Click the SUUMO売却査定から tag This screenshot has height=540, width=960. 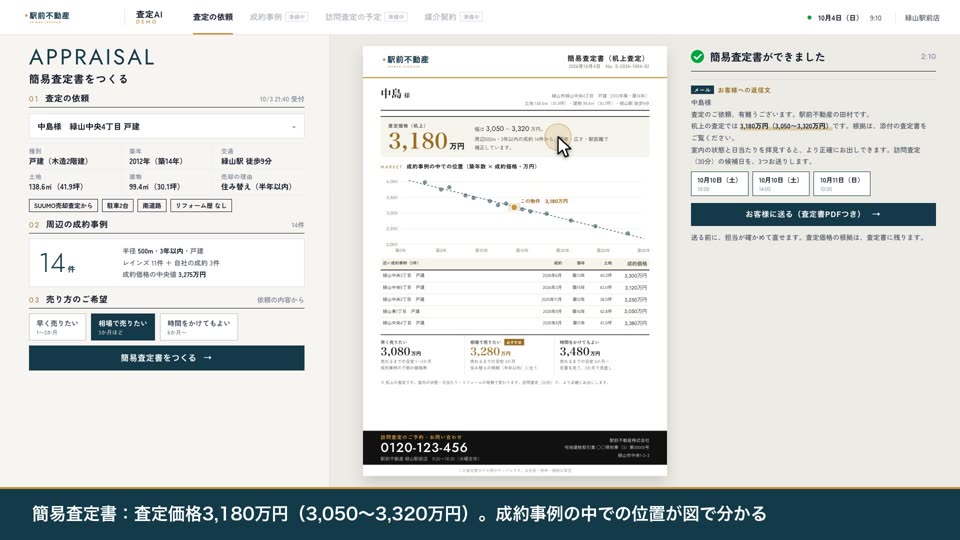63,206
